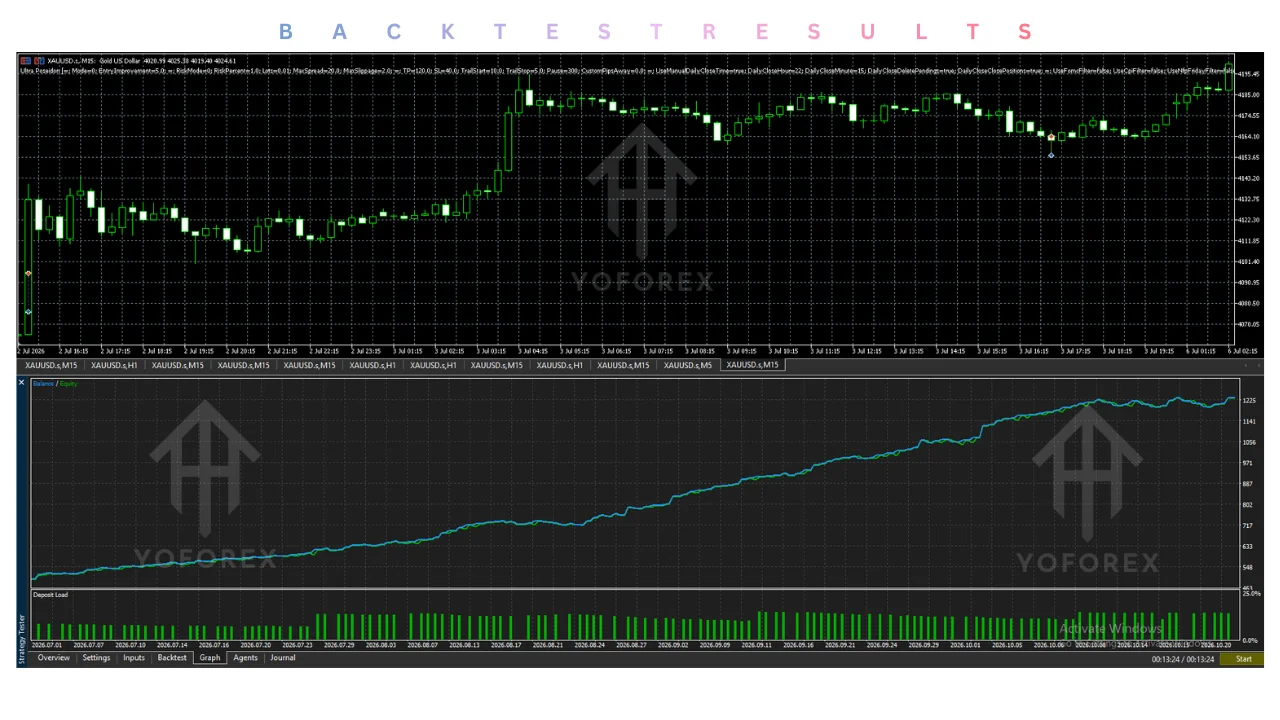
Task: Click the "25.0%" deposit load value
Action: coord(1250,594)
